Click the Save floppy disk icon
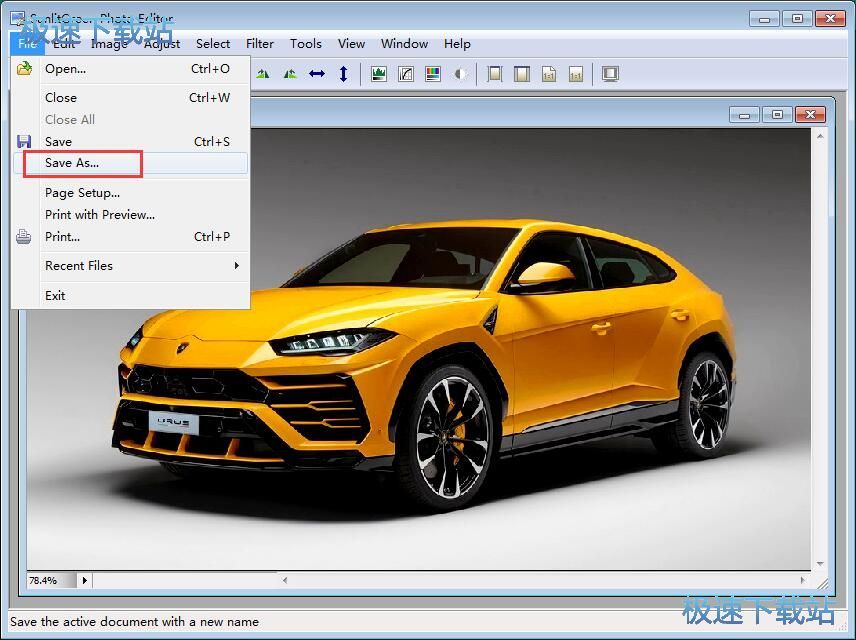This screenshot has height=640, width=856. [24, 141]
